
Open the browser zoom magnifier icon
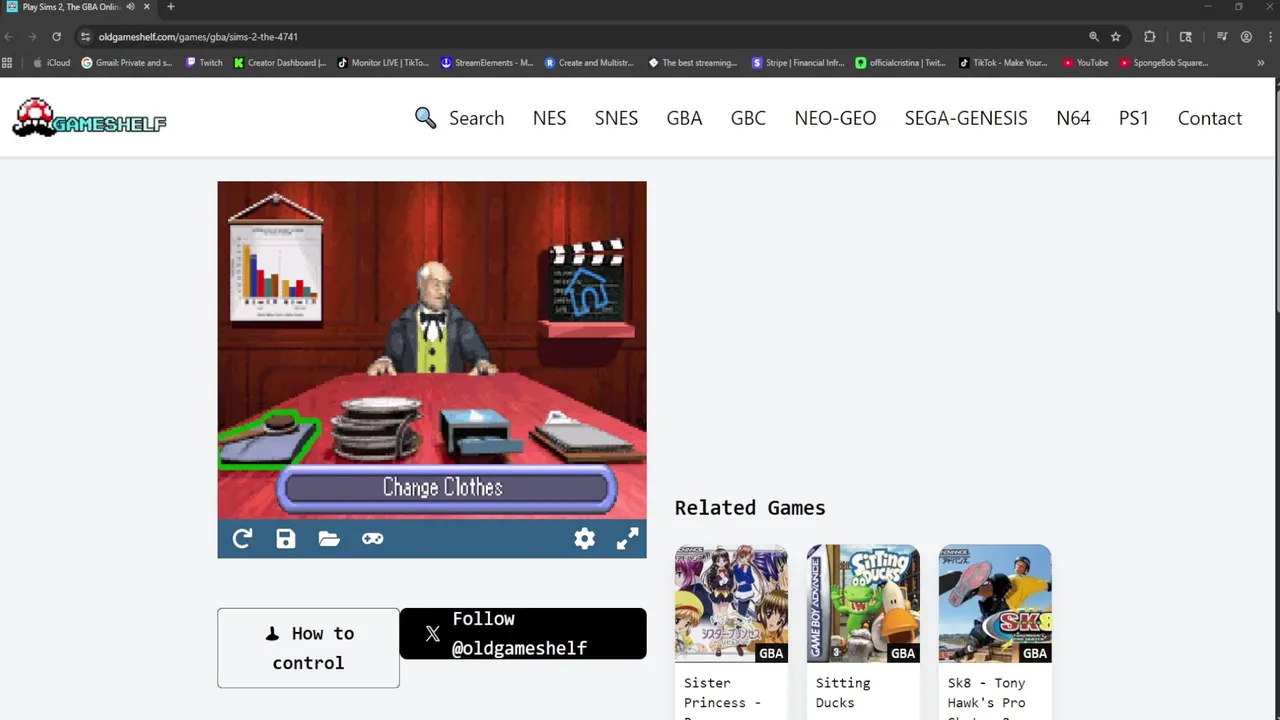tap(1094, 37)
